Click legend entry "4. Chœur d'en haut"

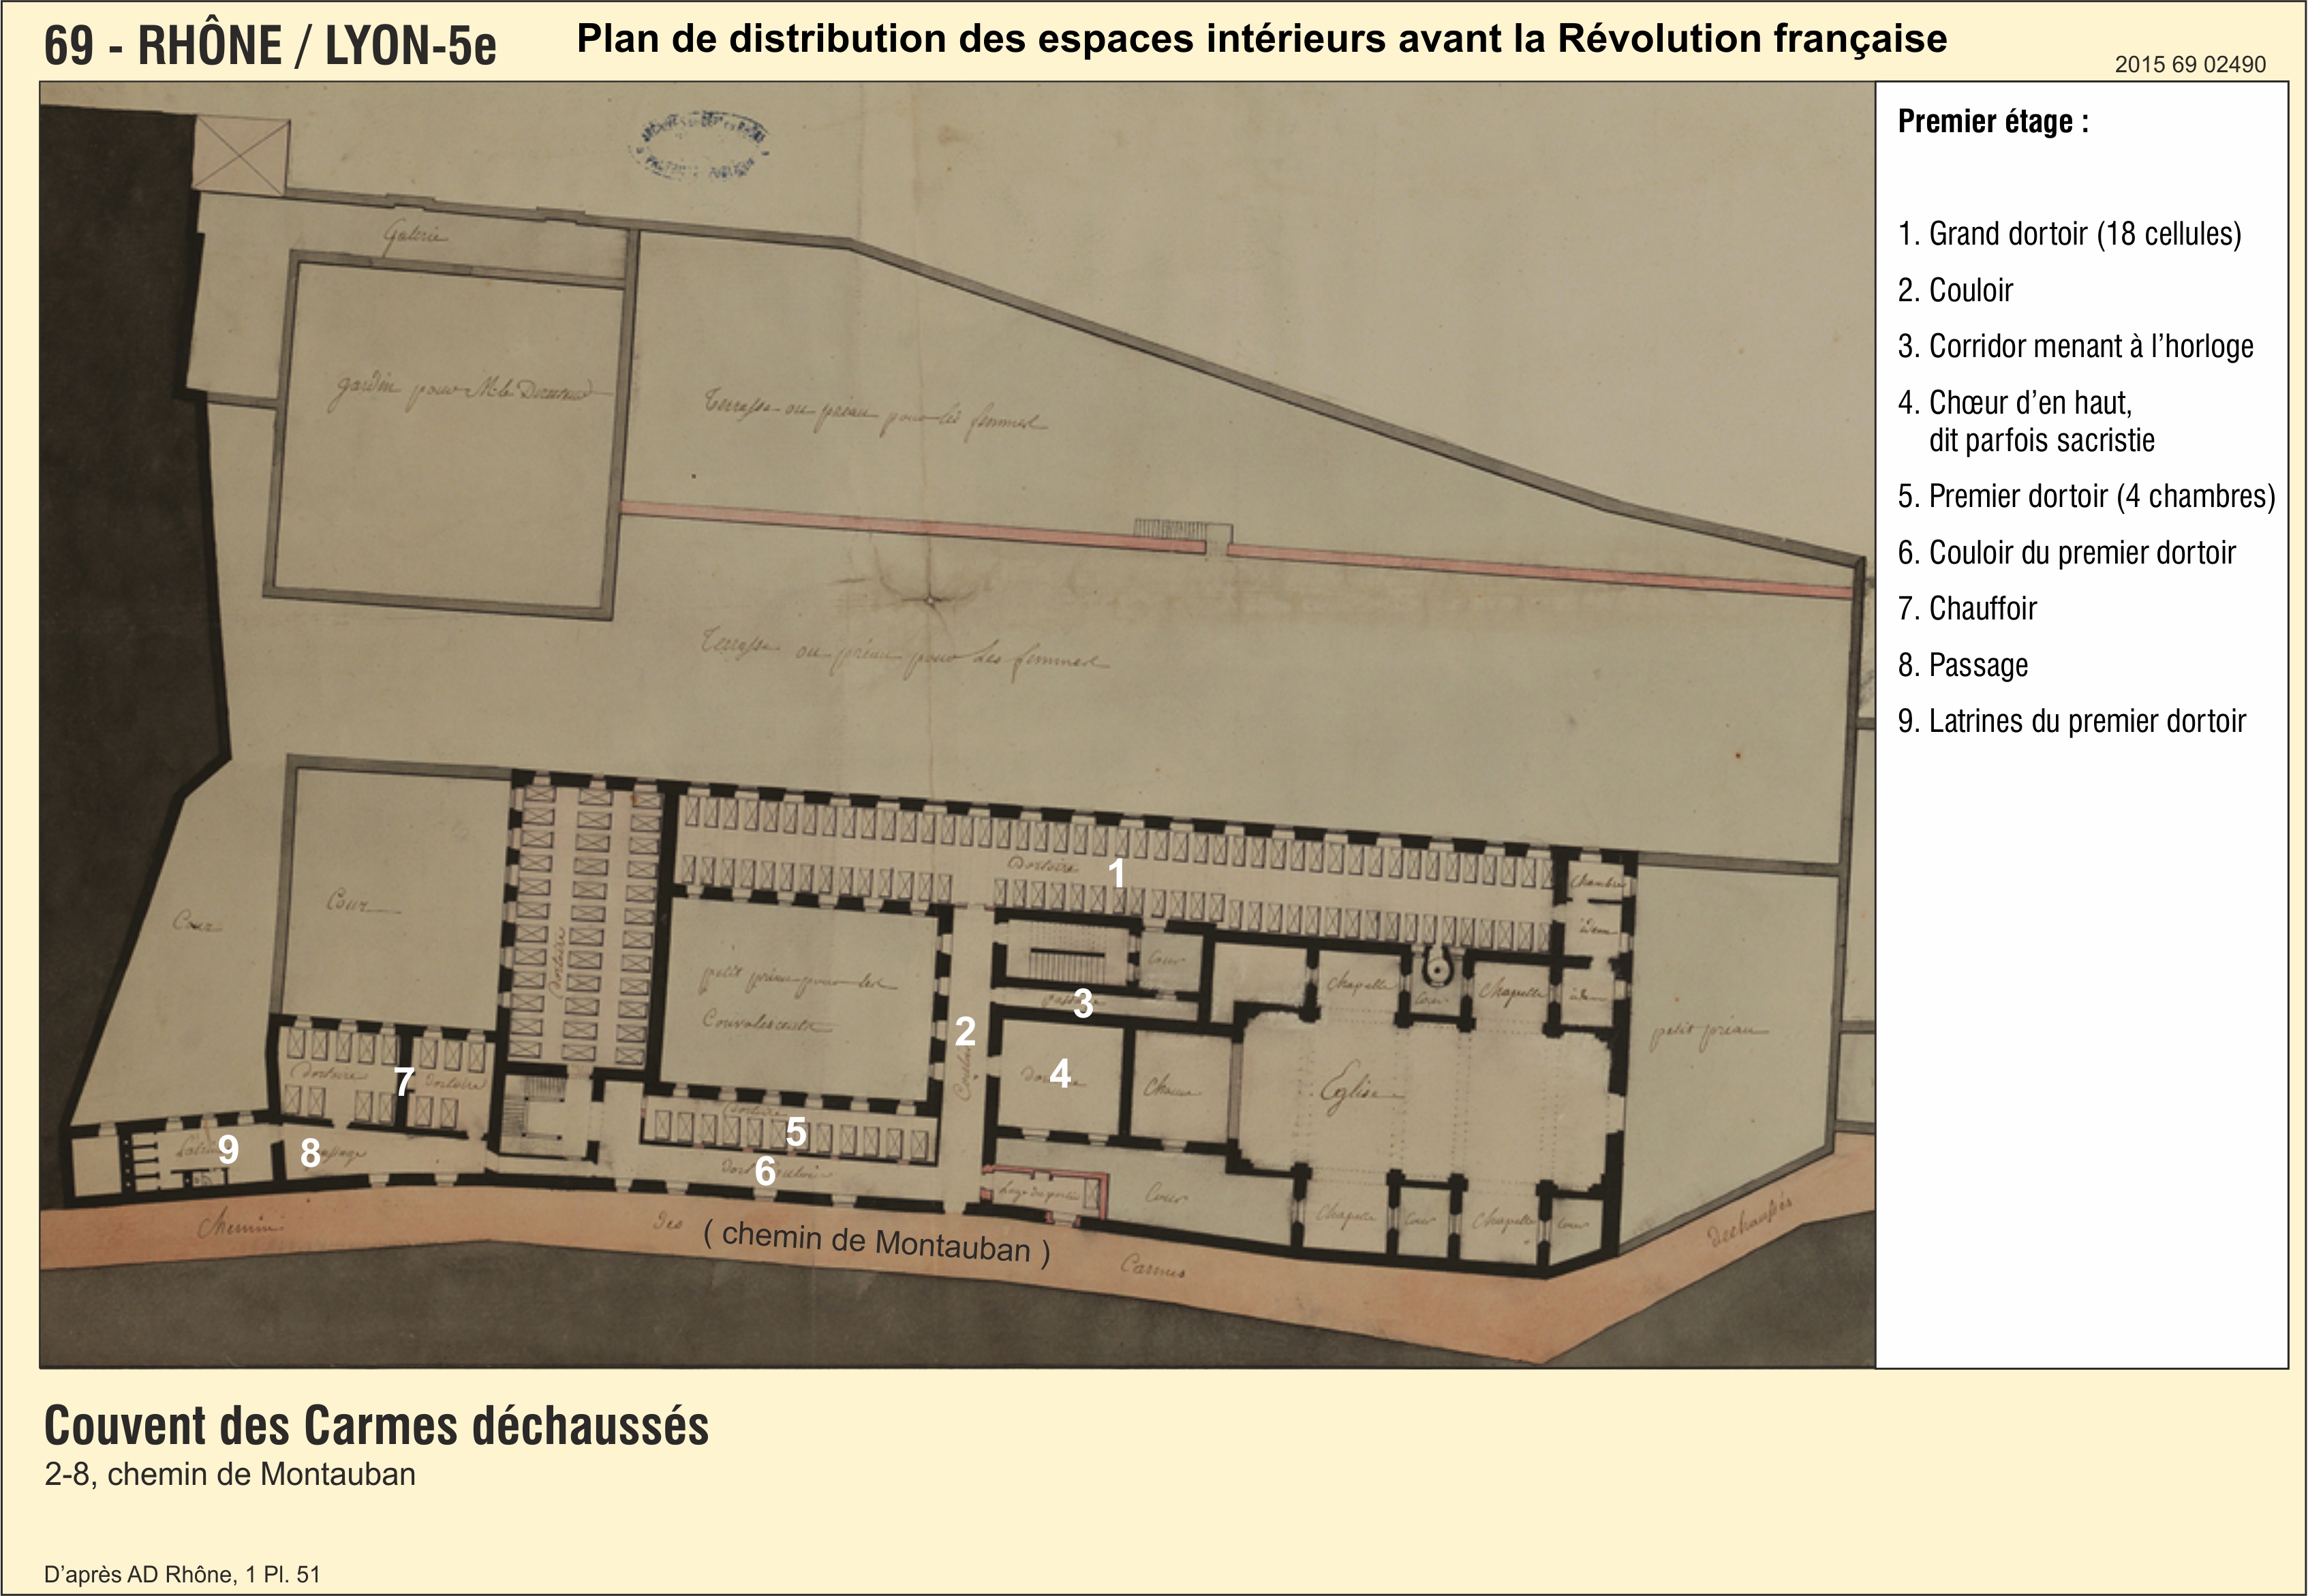(2015, 402)
